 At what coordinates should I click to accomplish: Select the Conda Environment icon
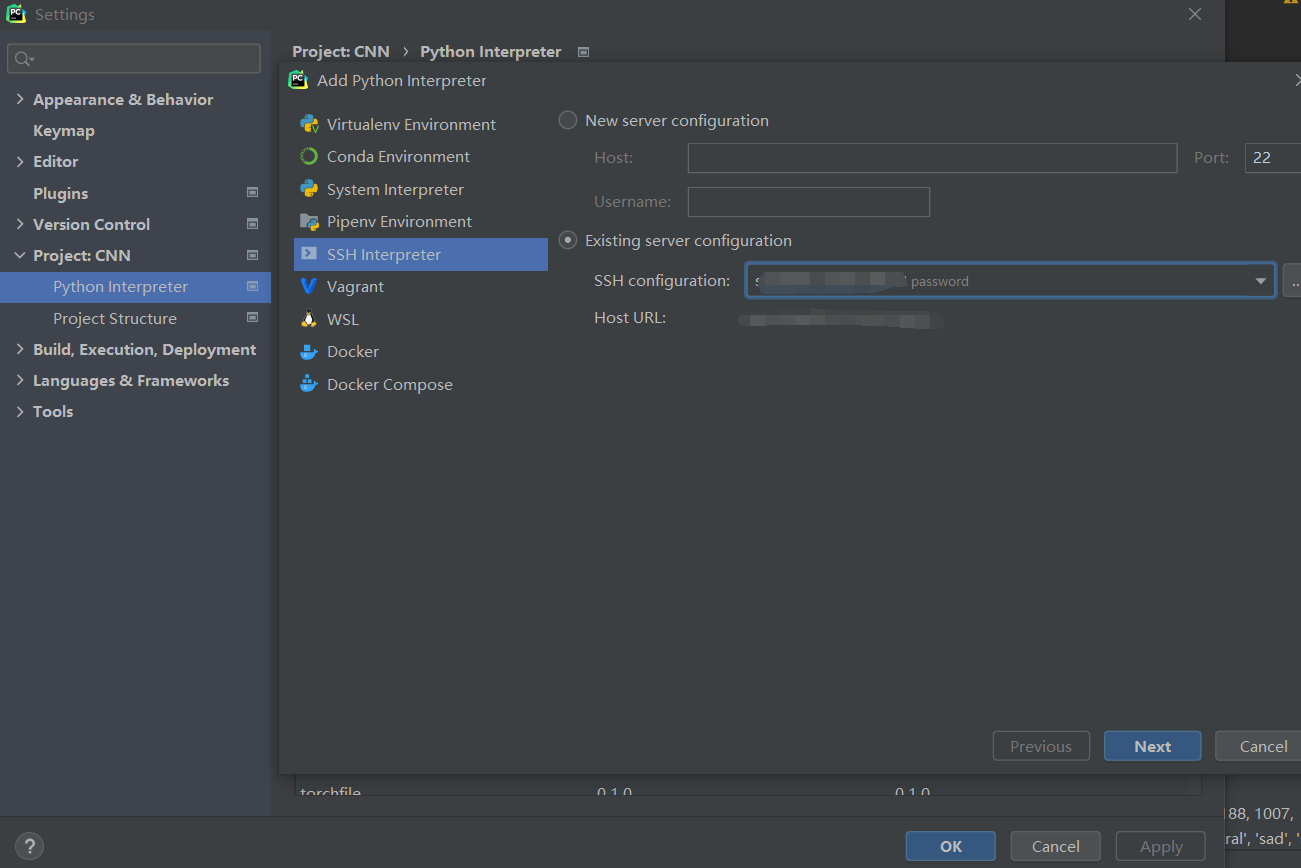click(310, 156)
